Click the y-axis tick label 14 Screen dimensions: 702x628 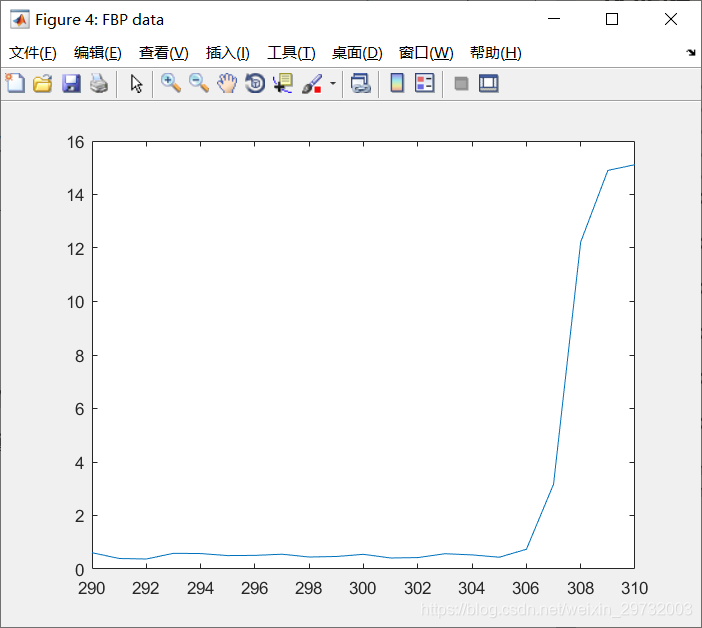coord(75,195)
